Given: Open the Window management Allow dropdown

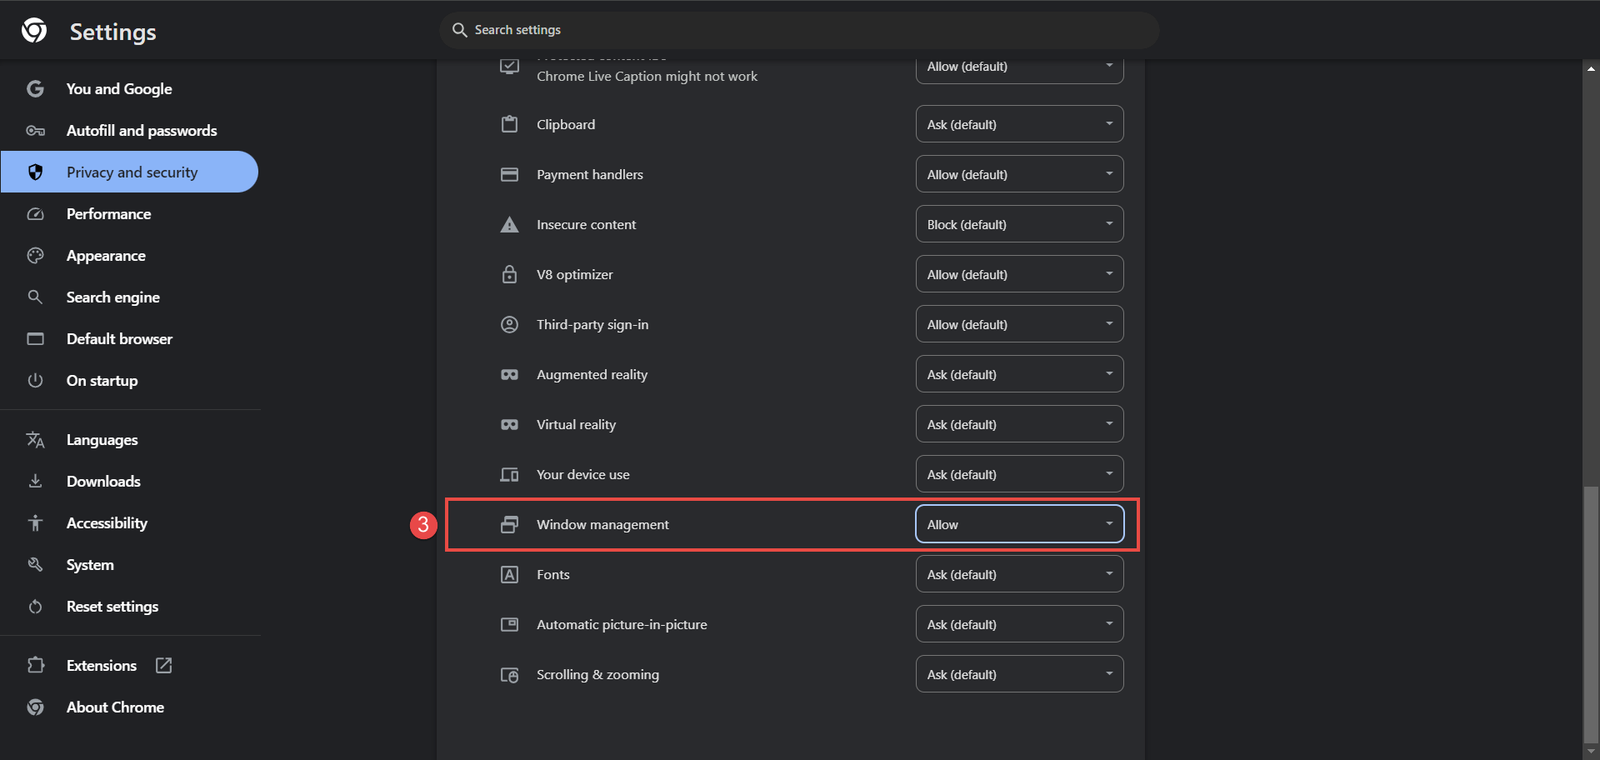Looking at the screenshot, I should [1018, 523].
